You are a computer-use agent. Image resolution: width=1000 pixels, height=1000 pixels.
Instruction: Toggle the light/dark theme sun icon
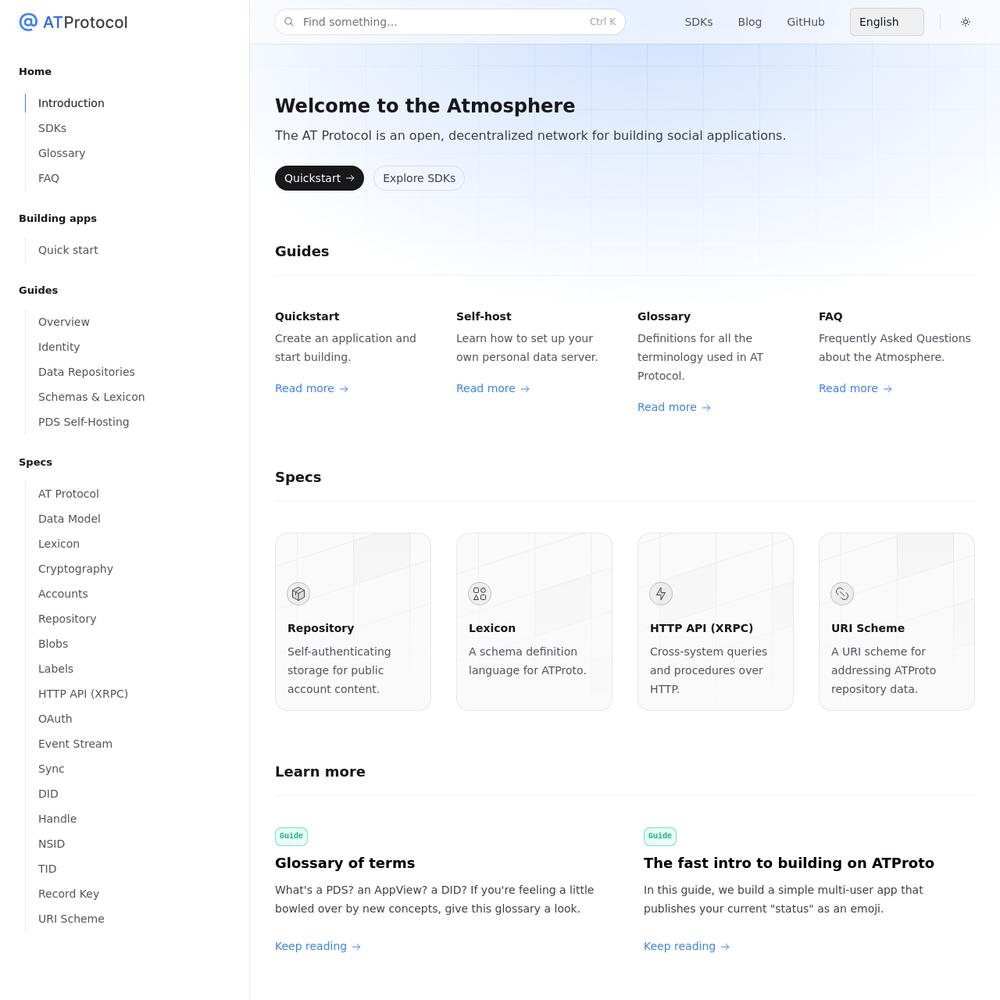tap(966, 22)
